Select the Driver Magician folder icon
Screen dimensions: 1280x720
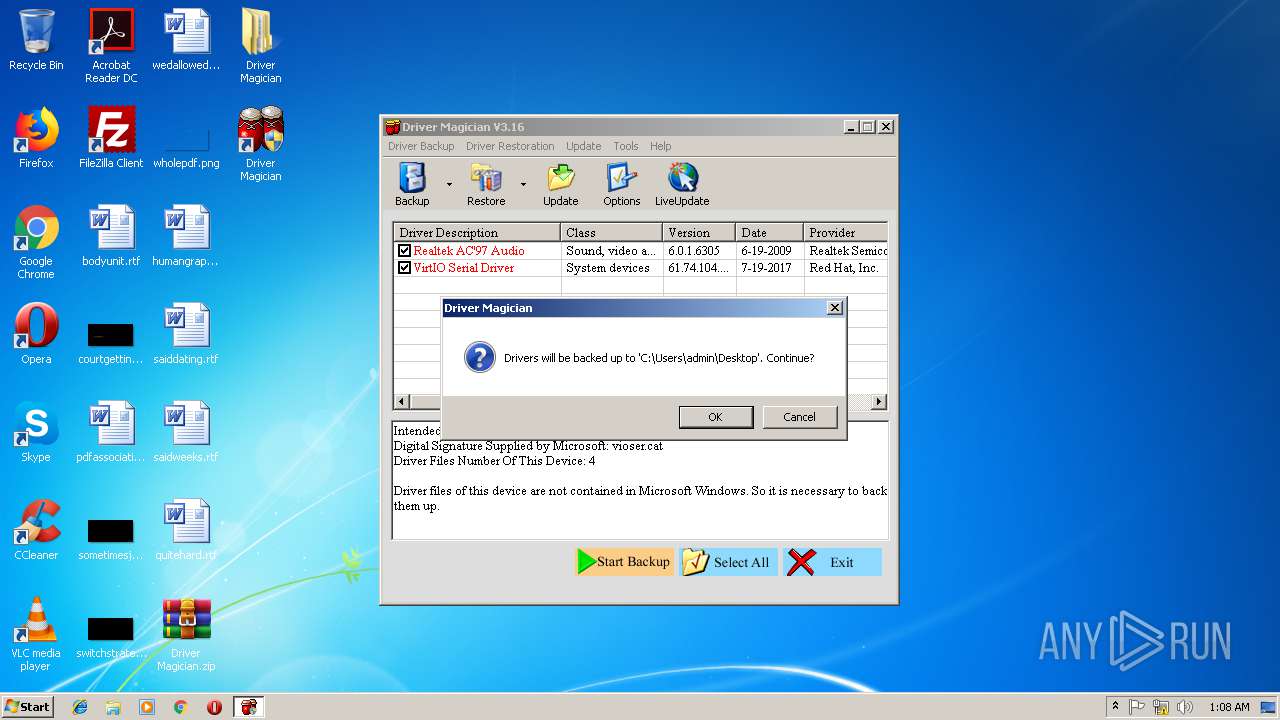click(261, 46)
